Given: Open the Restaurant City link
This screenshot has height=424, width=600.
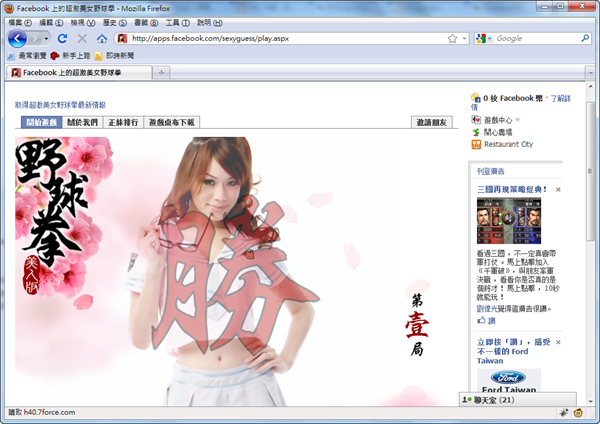Looking at the screenshot, I should (509, 144).
